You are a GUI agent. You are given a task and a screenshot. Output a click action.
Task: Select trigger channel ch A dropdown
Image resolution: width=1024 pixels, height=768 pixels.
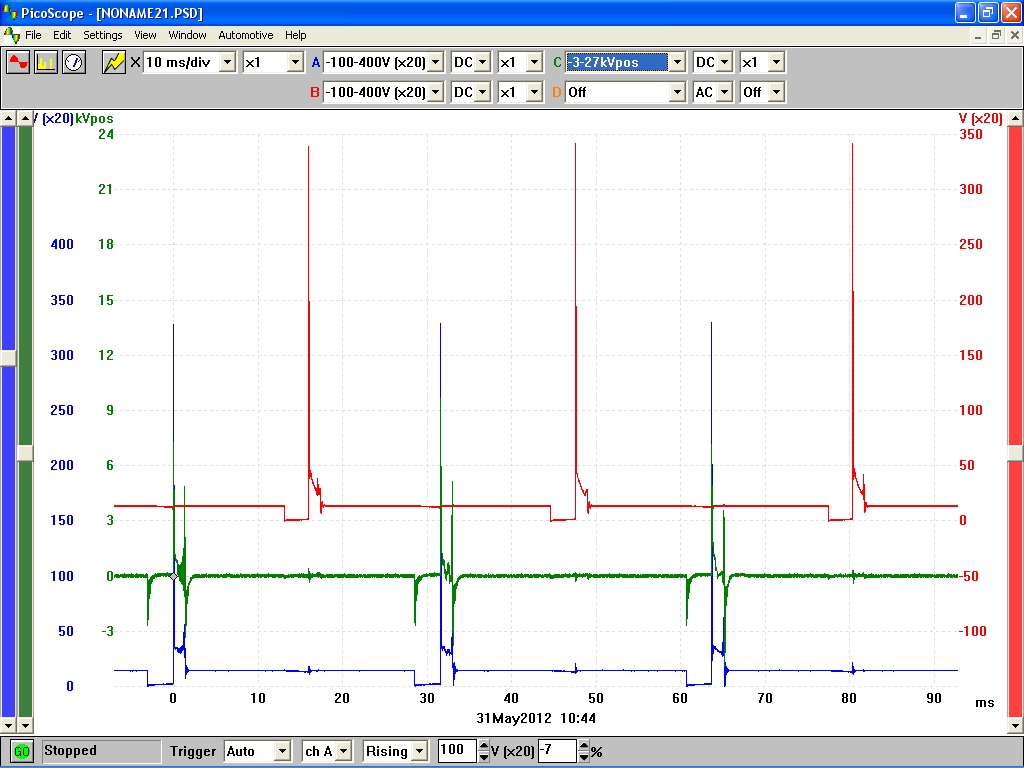point(343,751)
